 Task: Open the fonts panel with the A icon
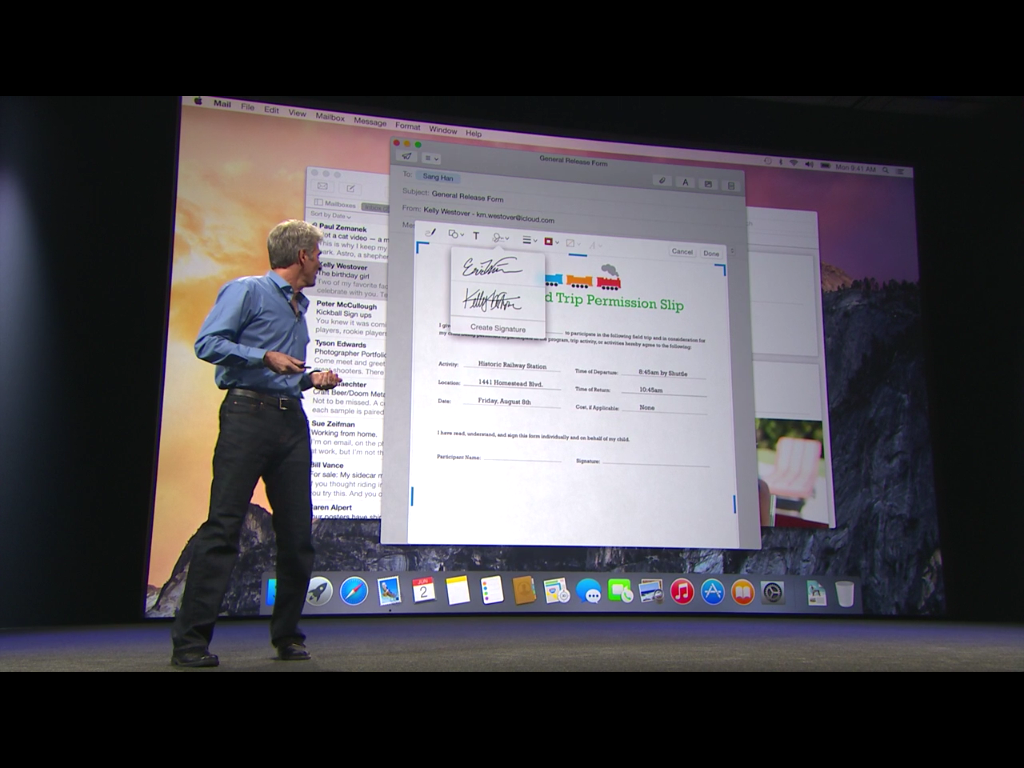tap(685, 182)
